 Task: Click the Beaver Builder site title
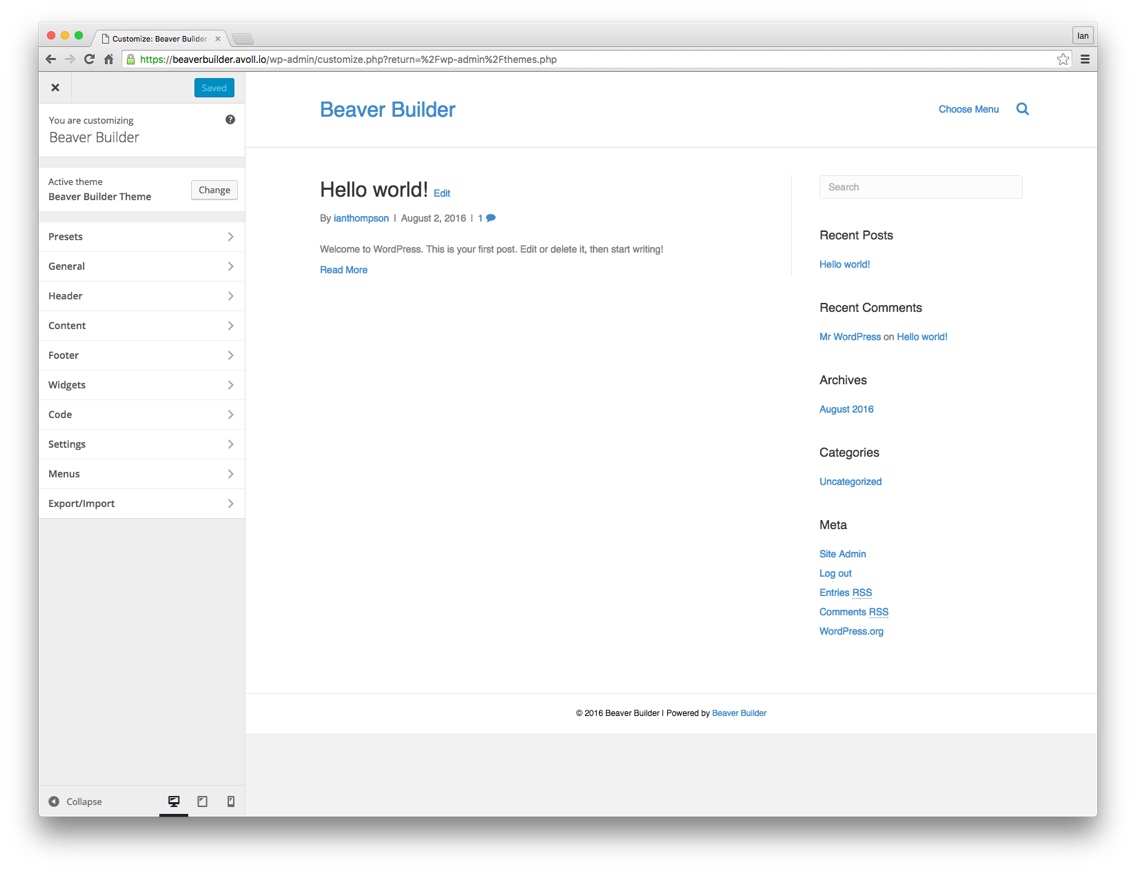(388, 109)
